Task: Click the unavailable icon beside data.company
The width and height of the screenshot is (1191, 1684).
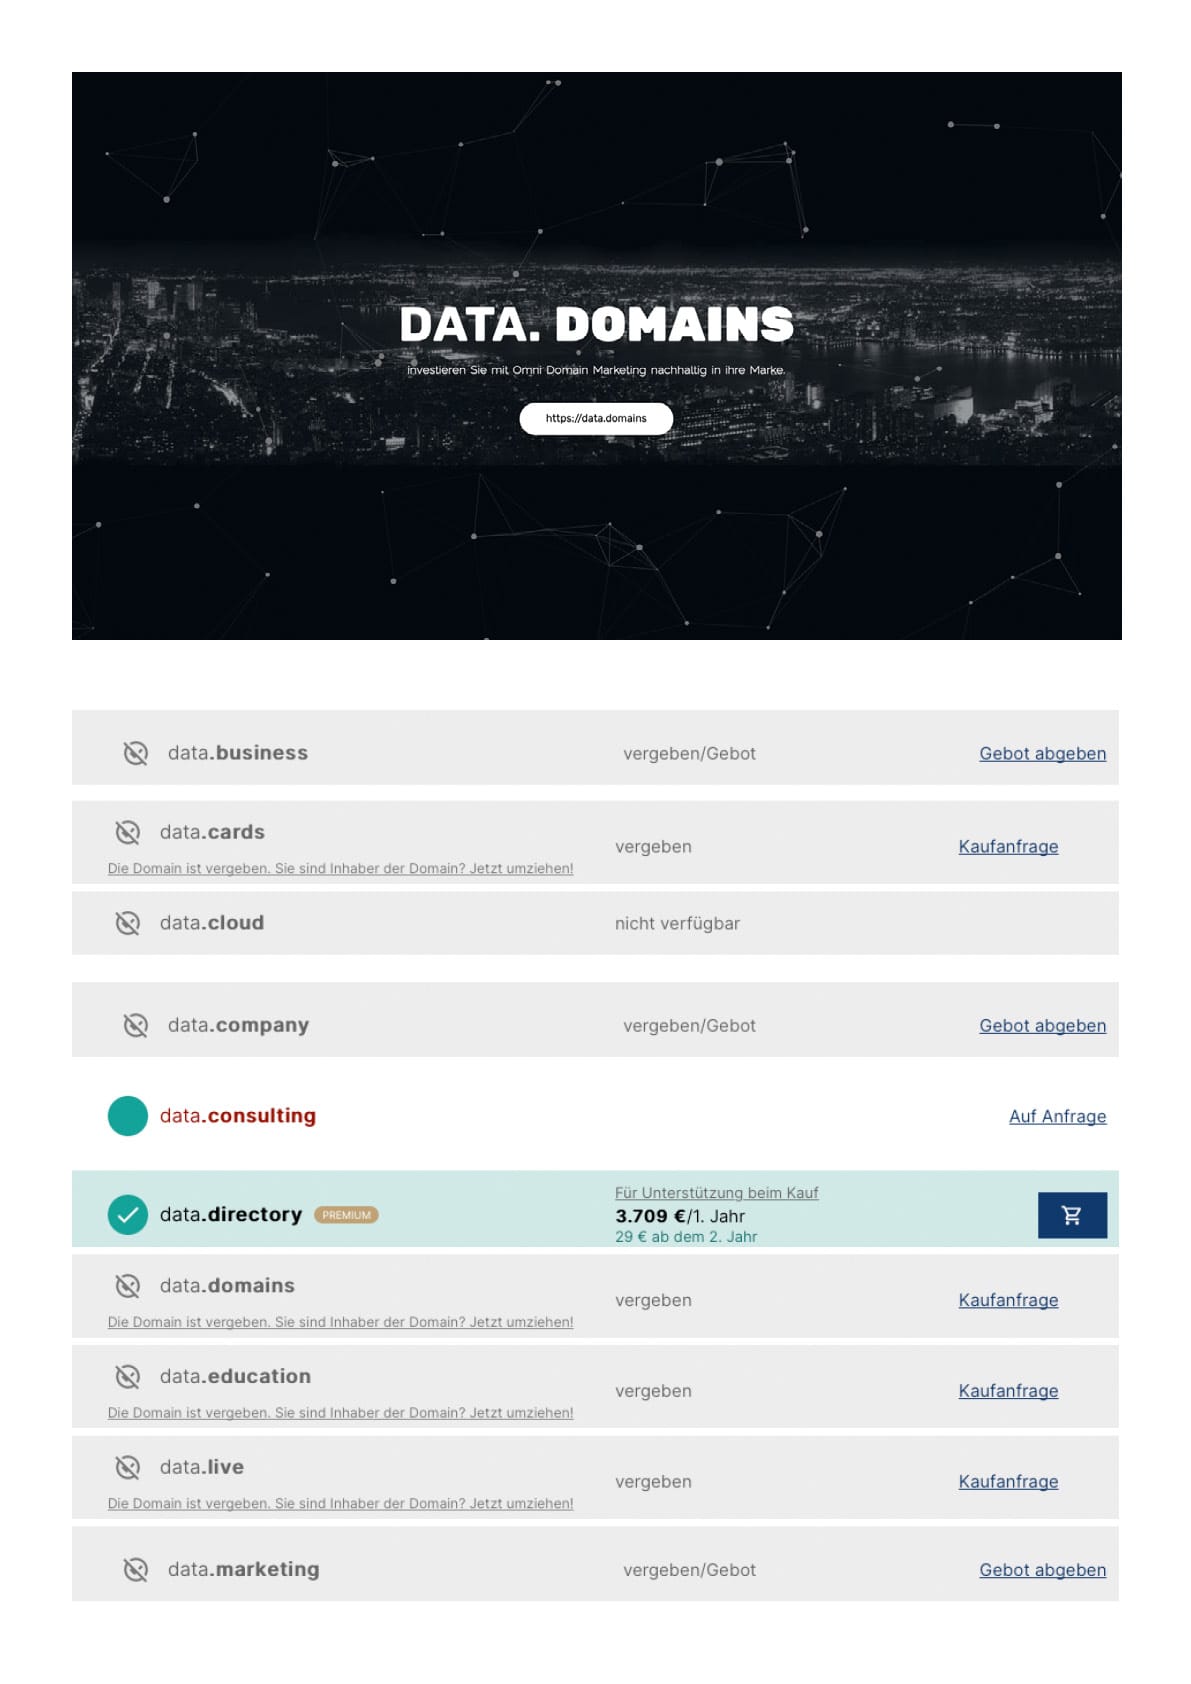Action: click(135, 1025)
